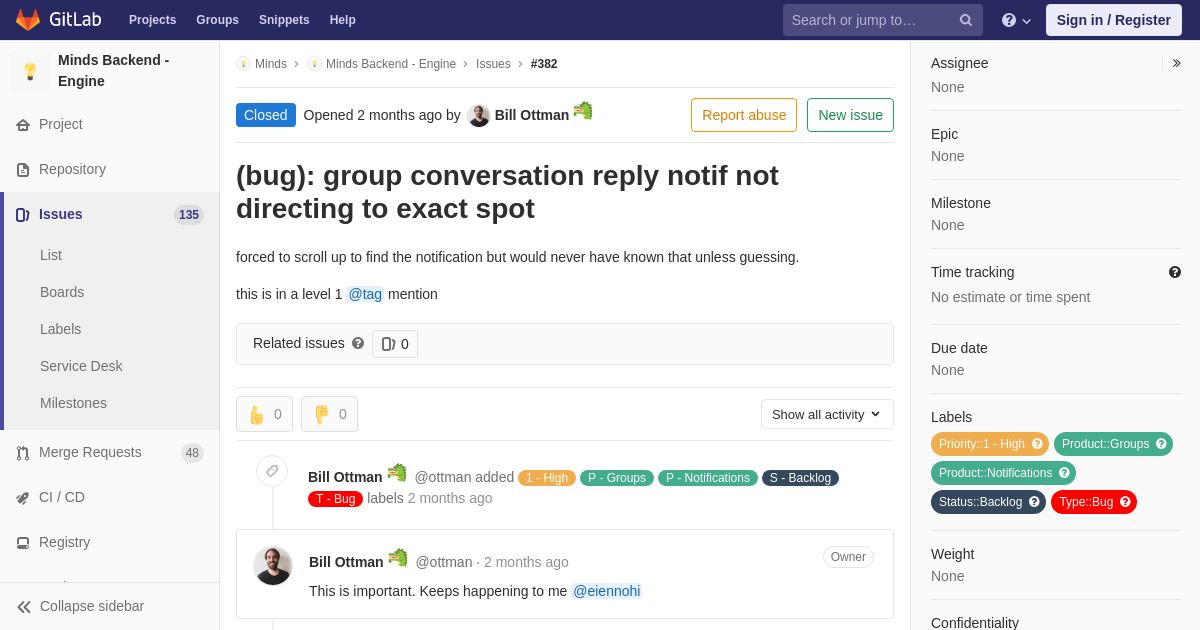This screenshot has width=1200, height=630.
Task: Click help icon on Product::Groups label
Action: tap(1161, 444)
